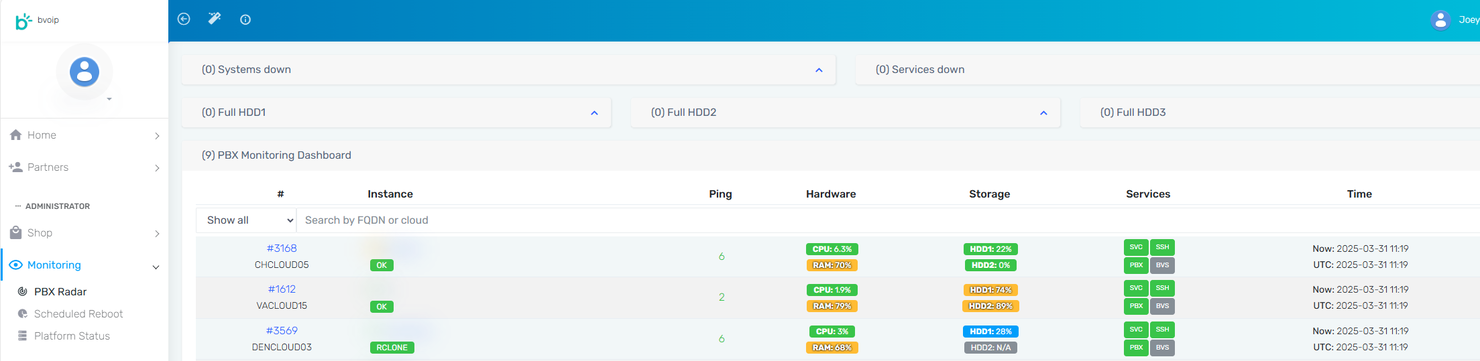This screenshot has width=1480, height=361.
Task: Collapse the Systems down panel chevron
Action: coord(819,70)
